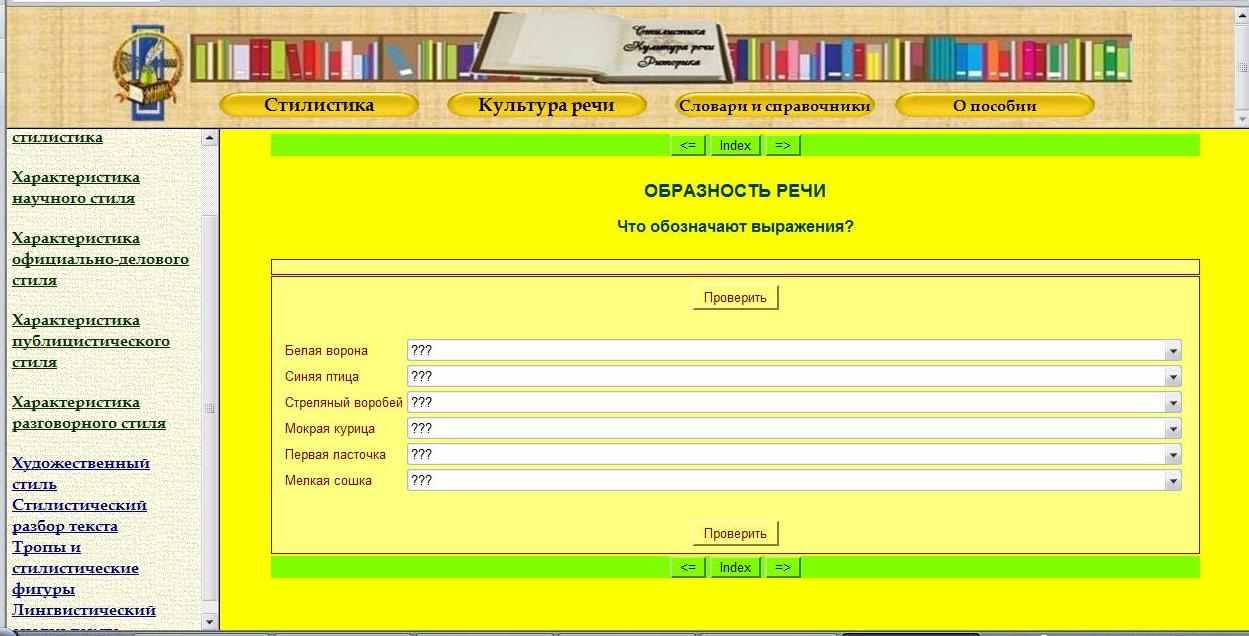This screenshot has width=1249, height=636.
Task: Open the dropdown for Белая ворона
Action: pyautogui.click(x=794, y=351)
